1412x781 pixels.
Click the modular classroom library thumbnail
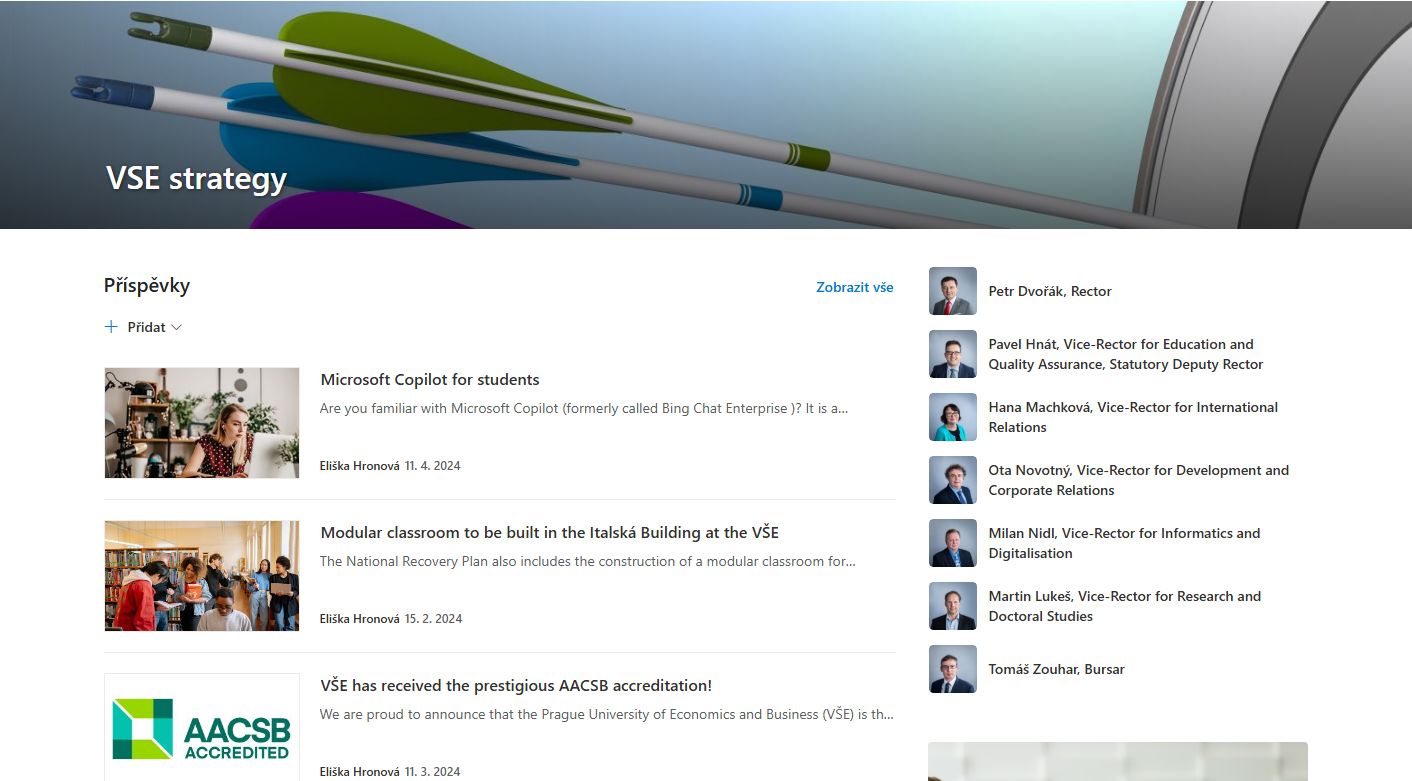(x=202, y=575)
